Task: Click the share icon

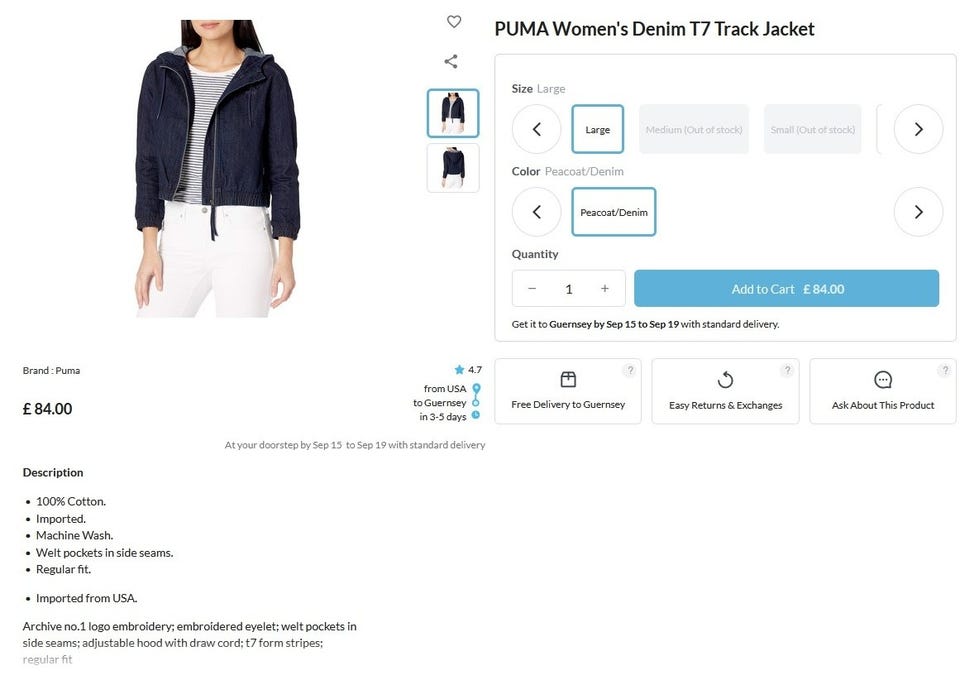Action: pos(451,61)
